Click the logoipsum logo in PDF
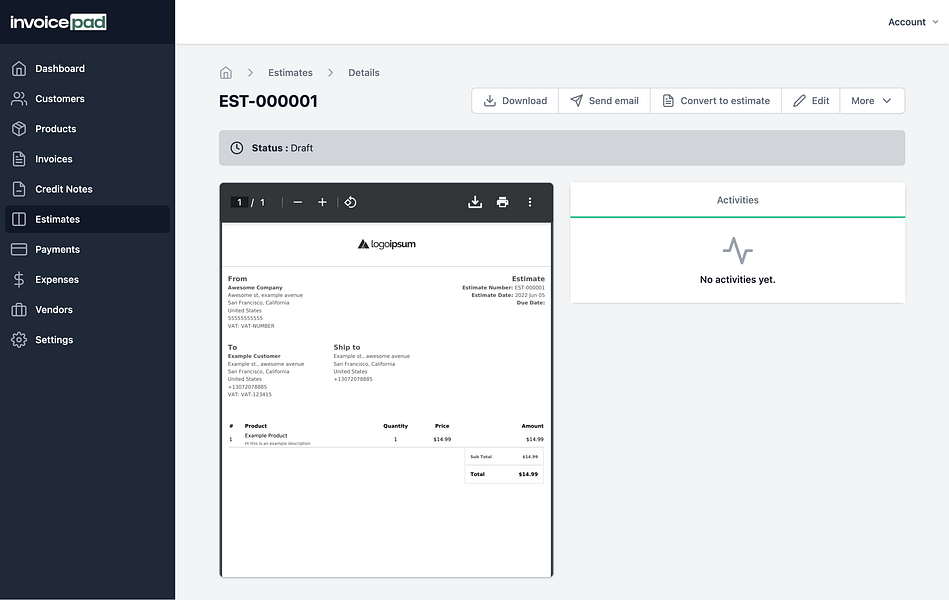949x600 pixels. pos(387,244)
